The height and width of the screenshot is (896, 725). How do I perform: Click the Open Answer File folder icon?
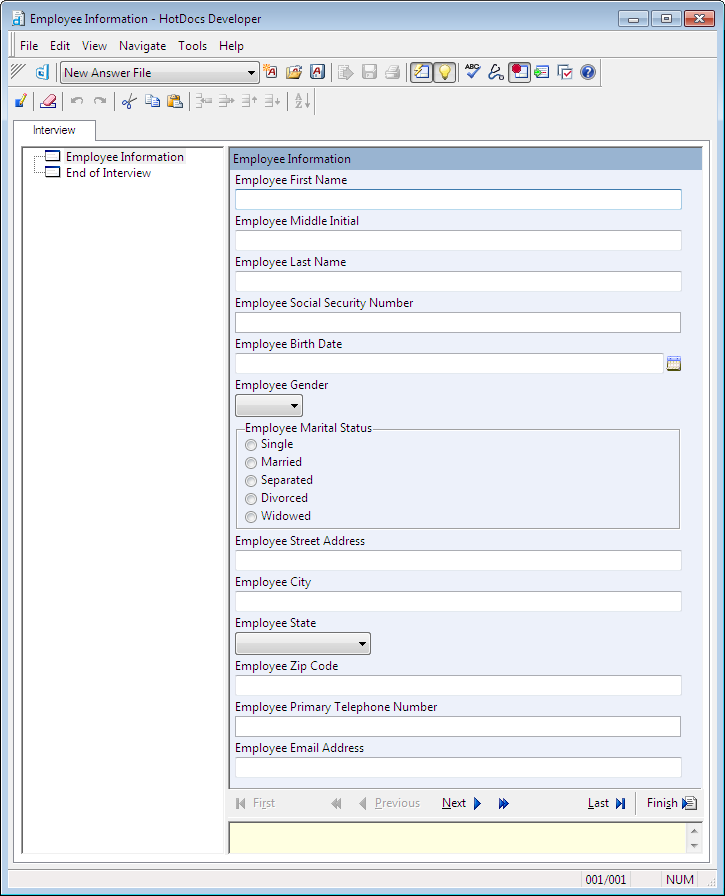294,72
